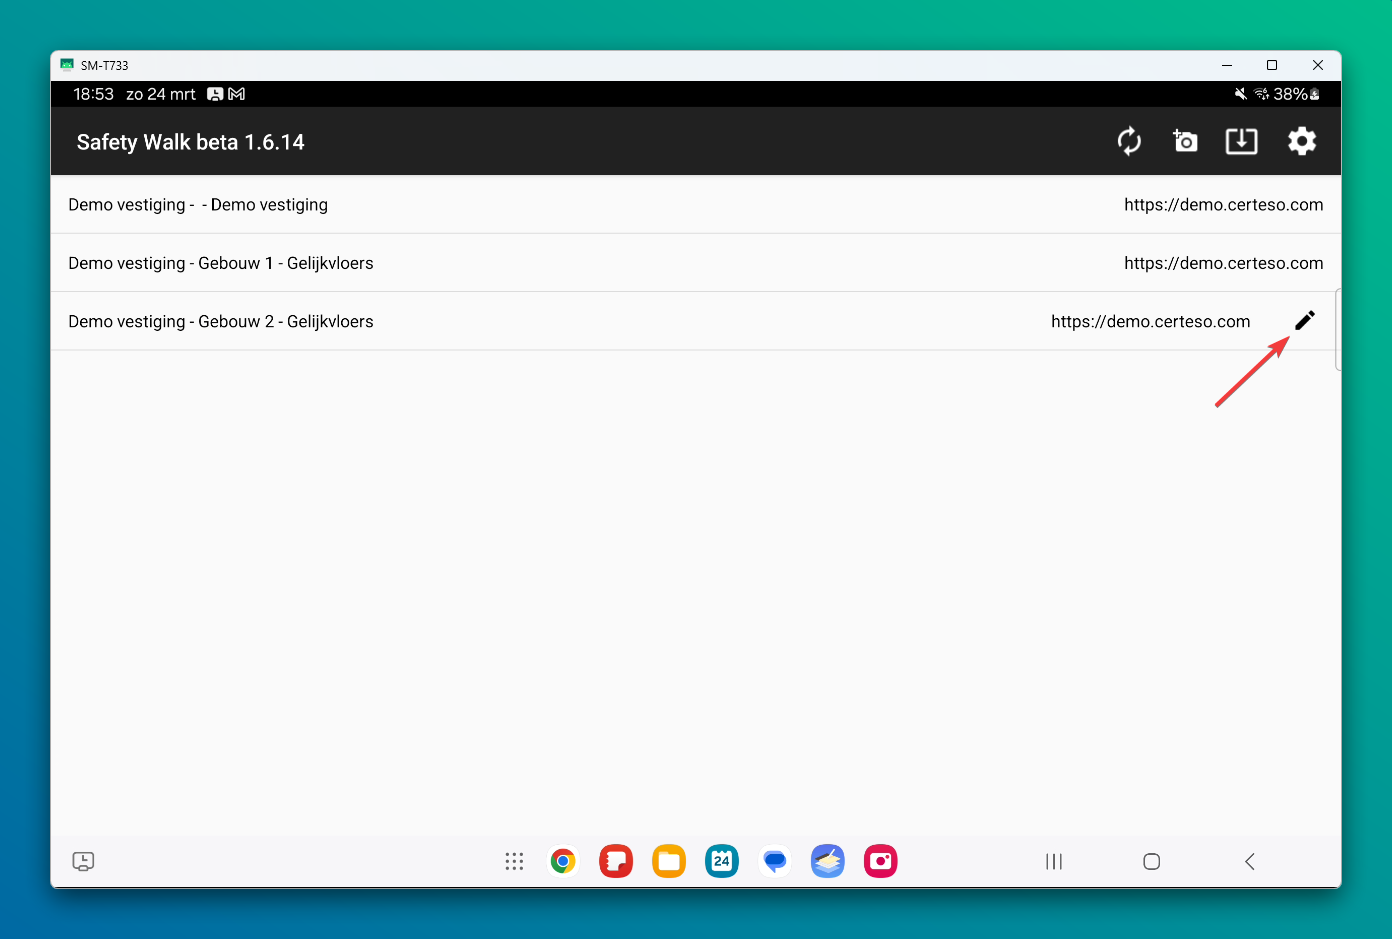Viewport: 1392px width, 939px height.
Task: Open the pink camera app in taskbar
Action: click(881, 861)
